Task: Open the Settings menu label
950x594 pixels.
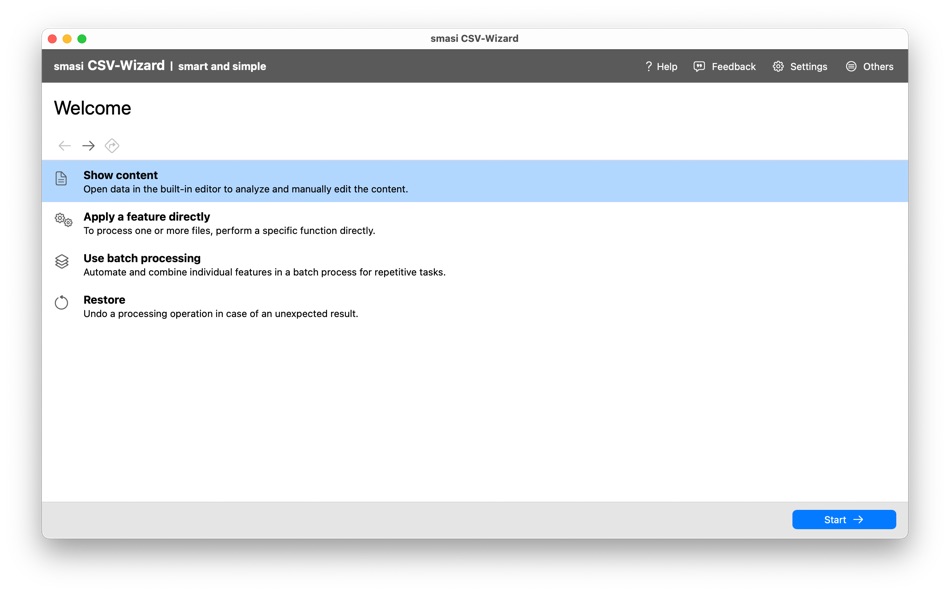Action: (809, 67)
